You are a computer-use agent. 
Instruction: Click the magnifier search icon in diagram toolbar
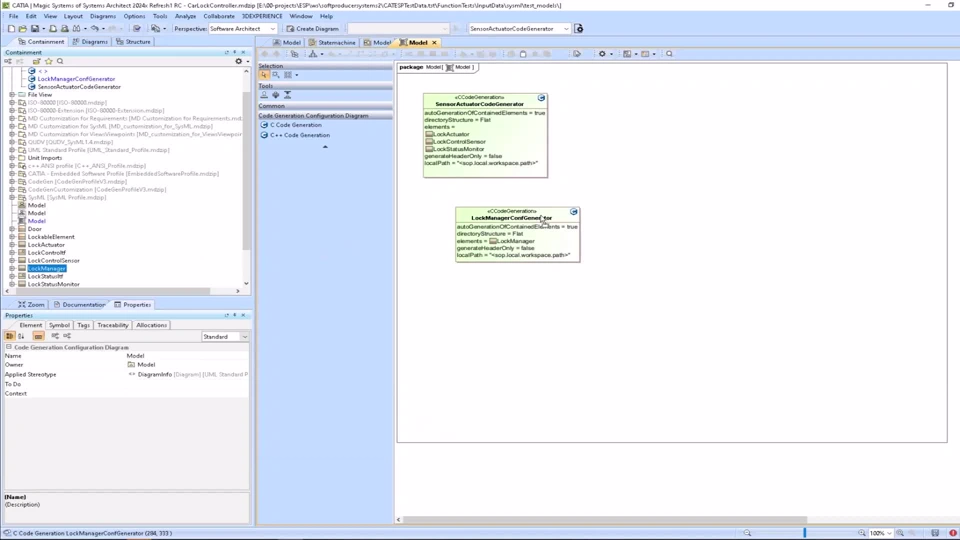pyautogui.click(x=669, y=54)
